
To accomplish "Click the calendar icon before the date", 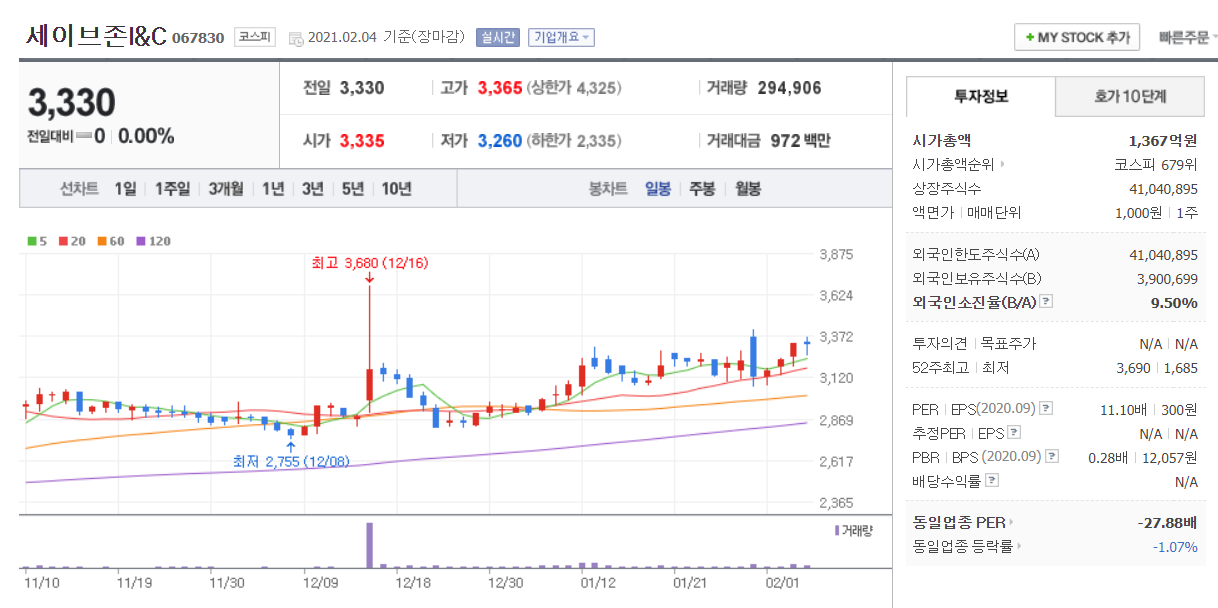I will pyautogui.click(x=296, y=39).
